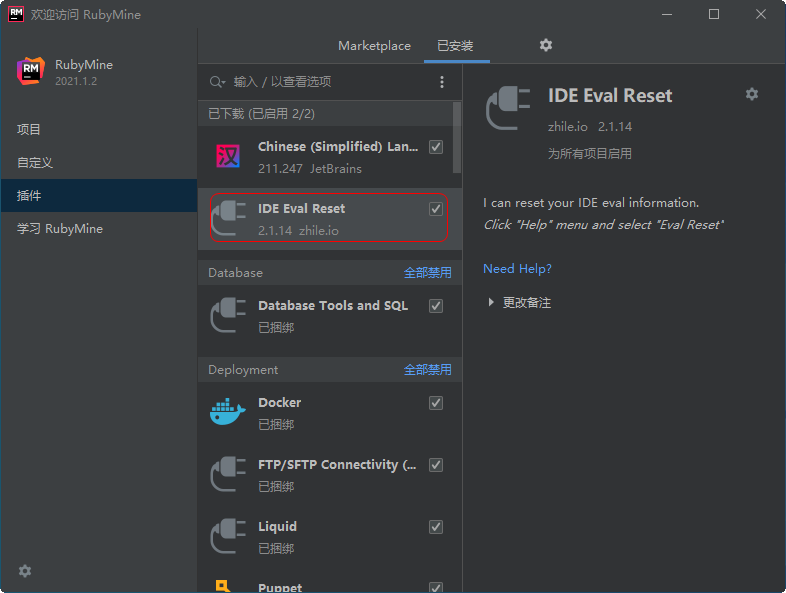Select the Chinese (Simplified) Language Pack row title
The height and width of the screenshot is (593, 786).
pos(338,146)
